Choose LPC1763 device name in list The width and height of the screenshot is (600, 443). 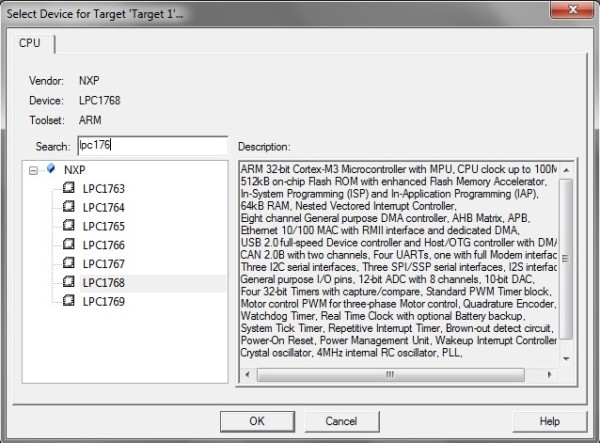[x=104, y=188]
